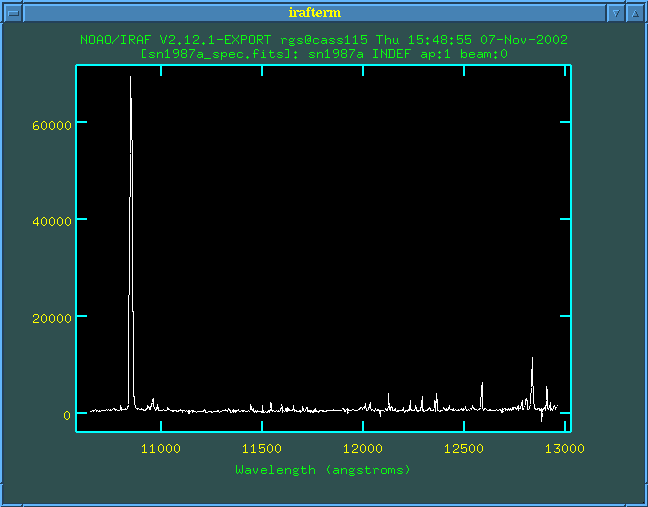Click the emission peak near 12580 angstroms
The height and width of the screenshot is (507, 648).
coord(482,384)
